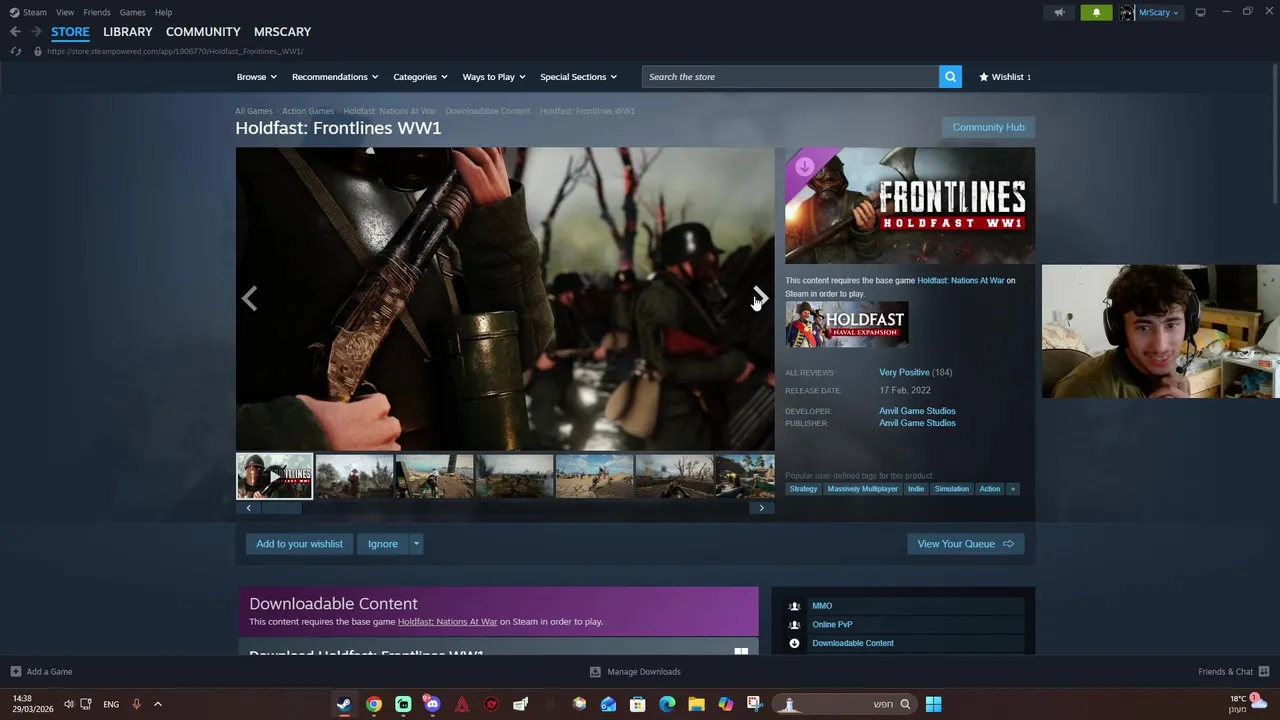Open the Community Hub
Screen dimensions: 1280x720
click(988, 127)
